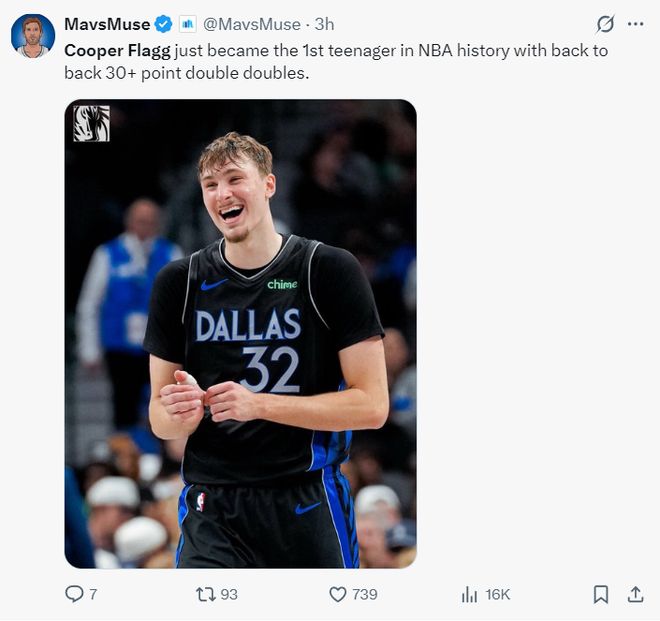Open the Cooper Flagg photo
660x621 pixels.
(x=240, y=340)
